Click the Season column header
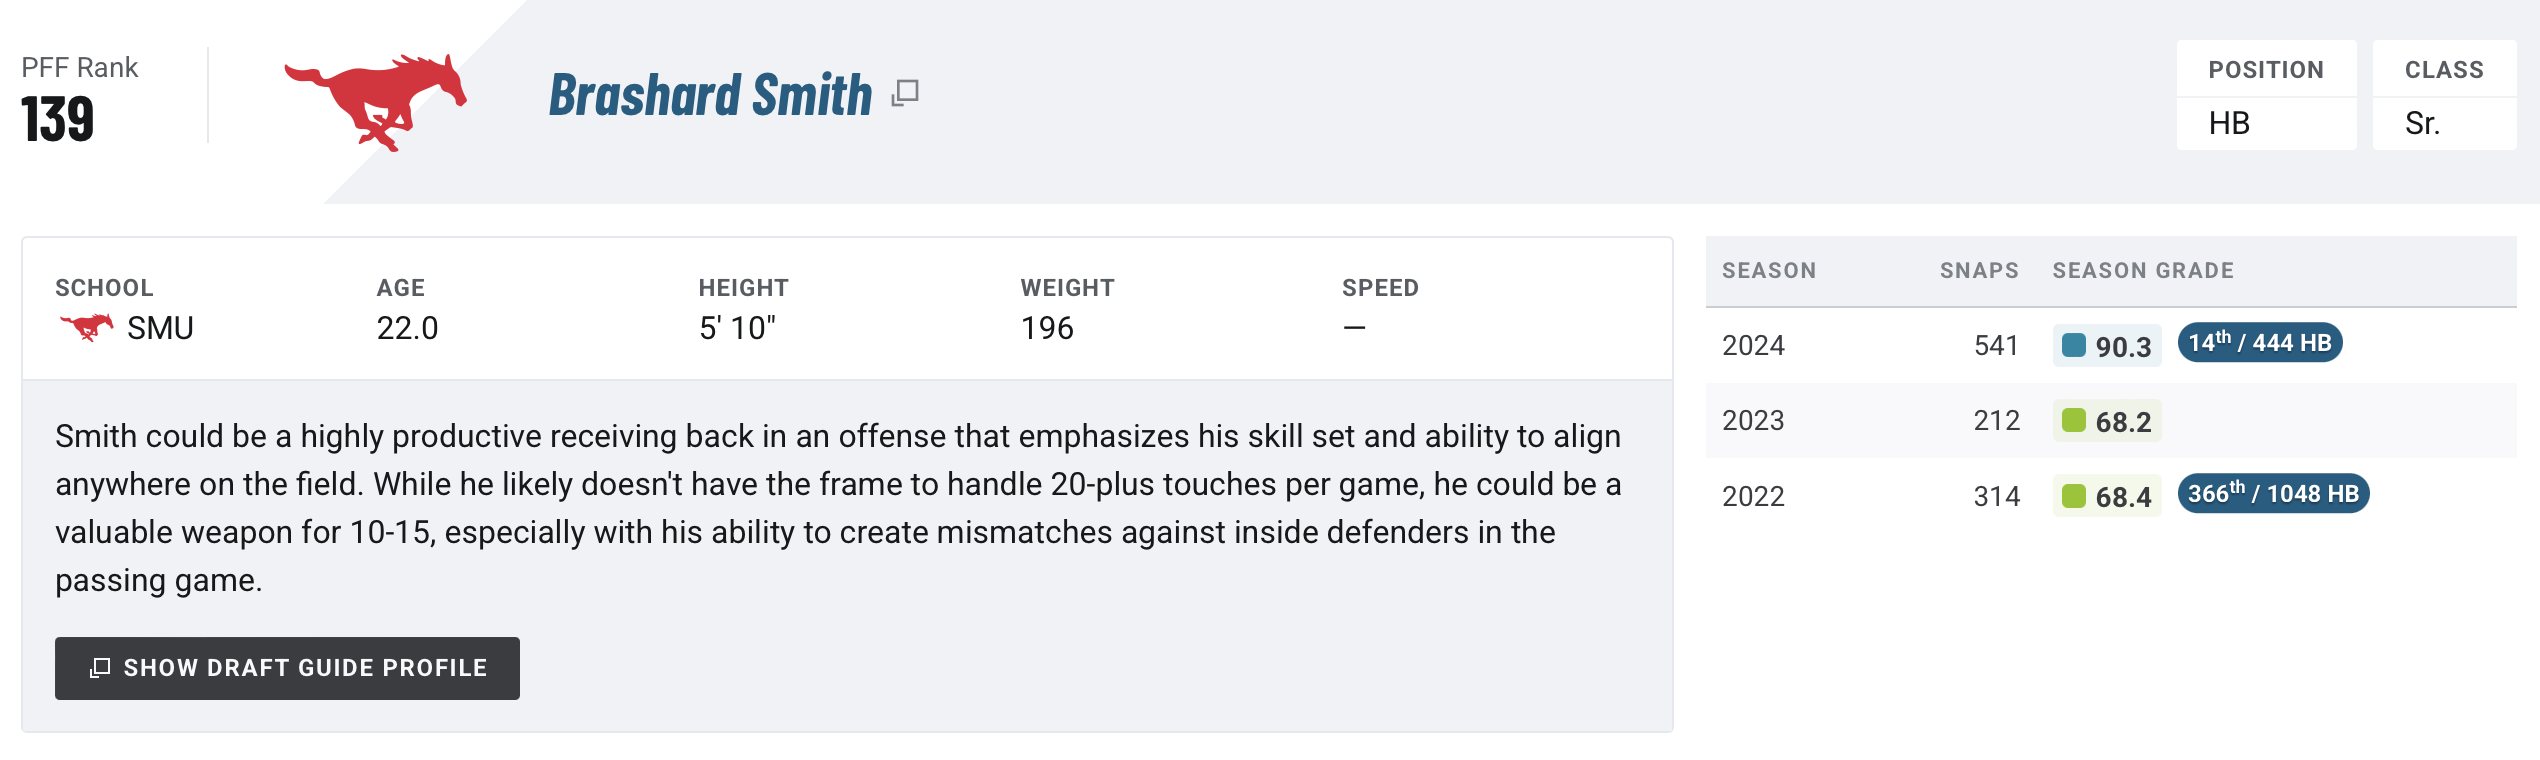The height and width of the screenshot is (760, 2540). click(x=1769, y=270)
